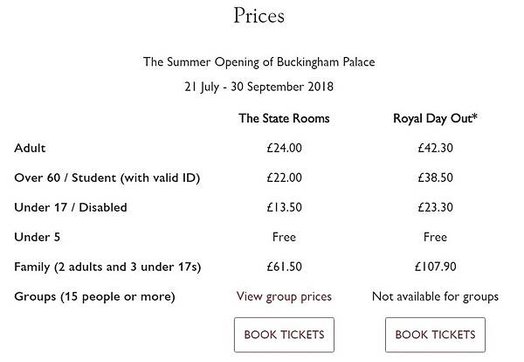Select the Royal Day Out column header
Screen dimensions: 524x362
(x=435, y=118)
